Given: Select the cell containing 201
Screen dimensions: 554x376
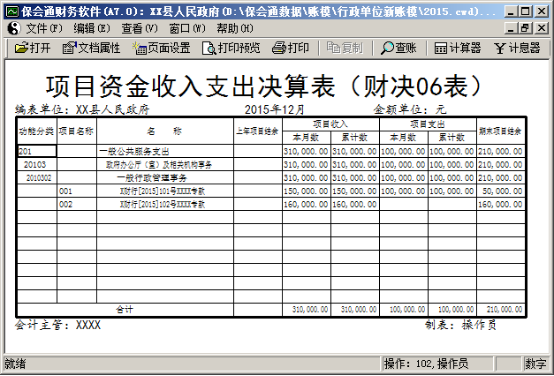Looking at the screenshot, I should pos(37,151).
